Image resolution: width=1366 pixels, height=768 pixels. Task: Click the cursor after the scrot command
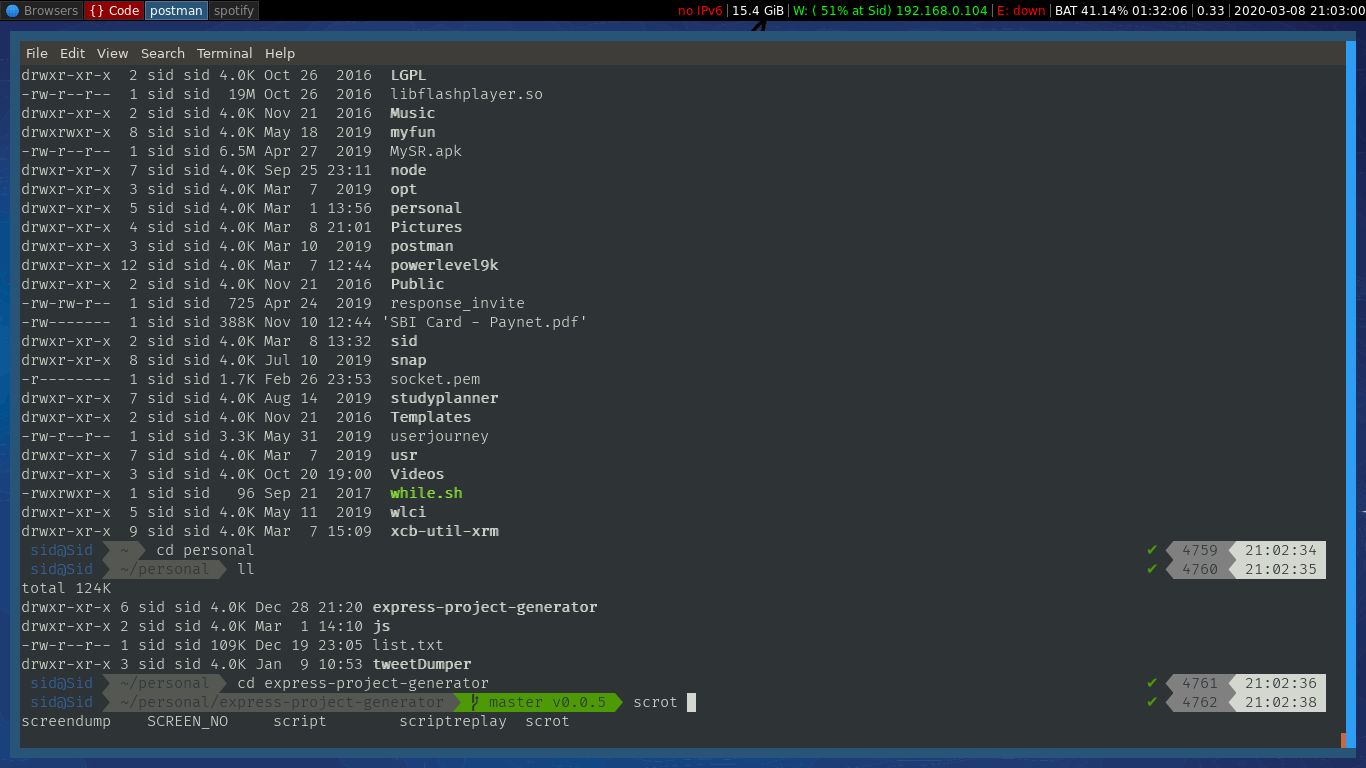(x=689, y=702)
